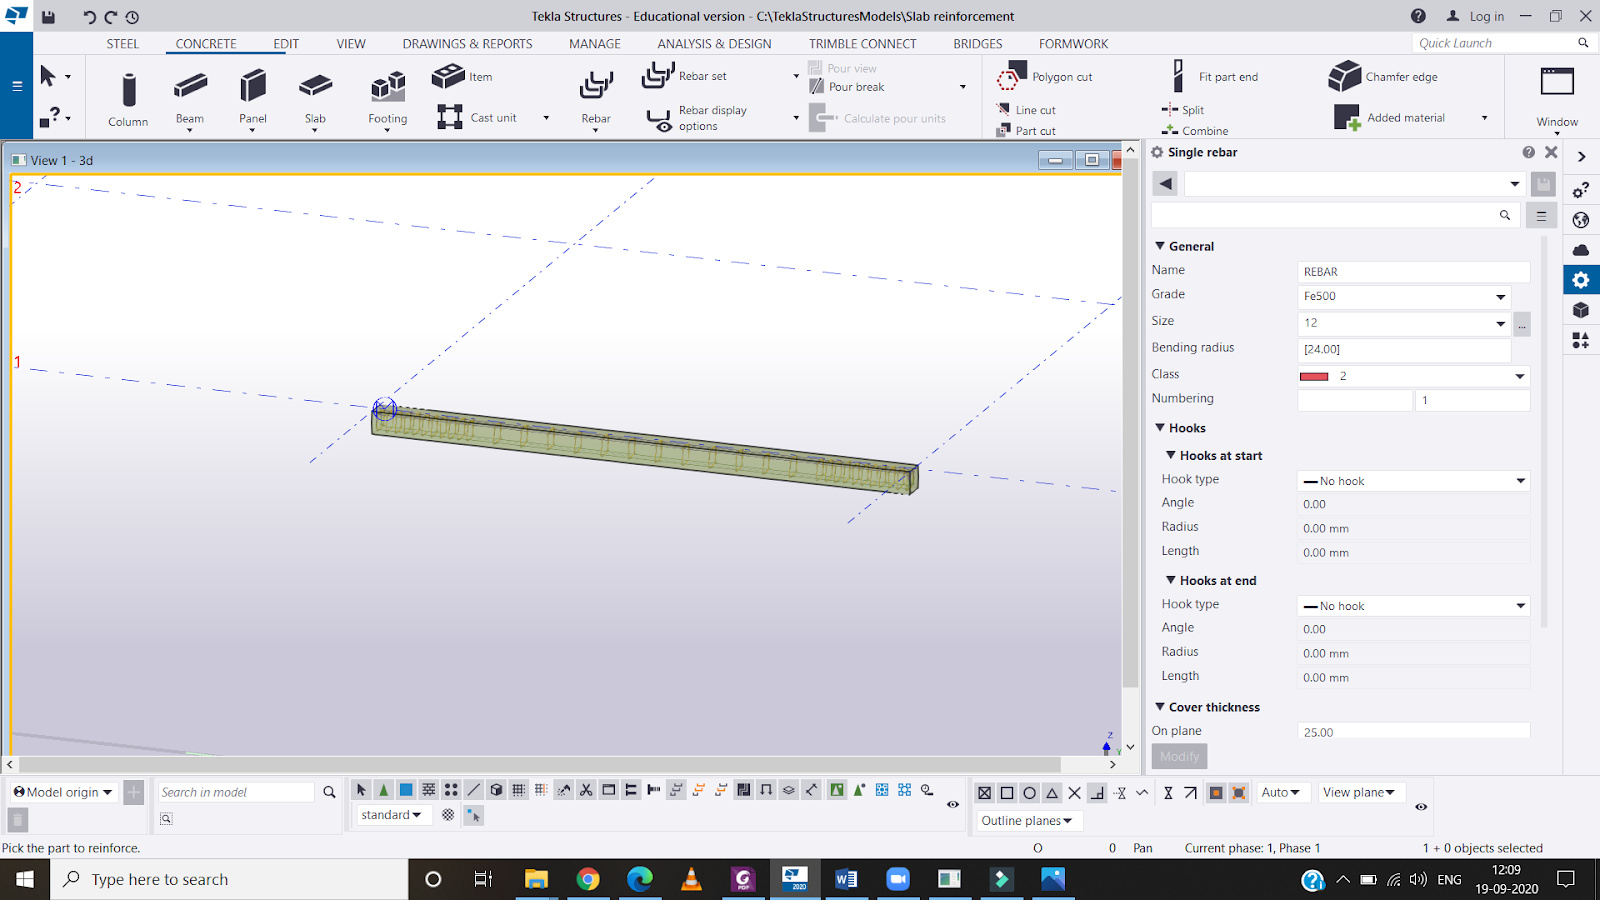1600x900 pixels.
Task: Open Hooks at end Hook type dropdown
Action: [x=1414, y=606]
